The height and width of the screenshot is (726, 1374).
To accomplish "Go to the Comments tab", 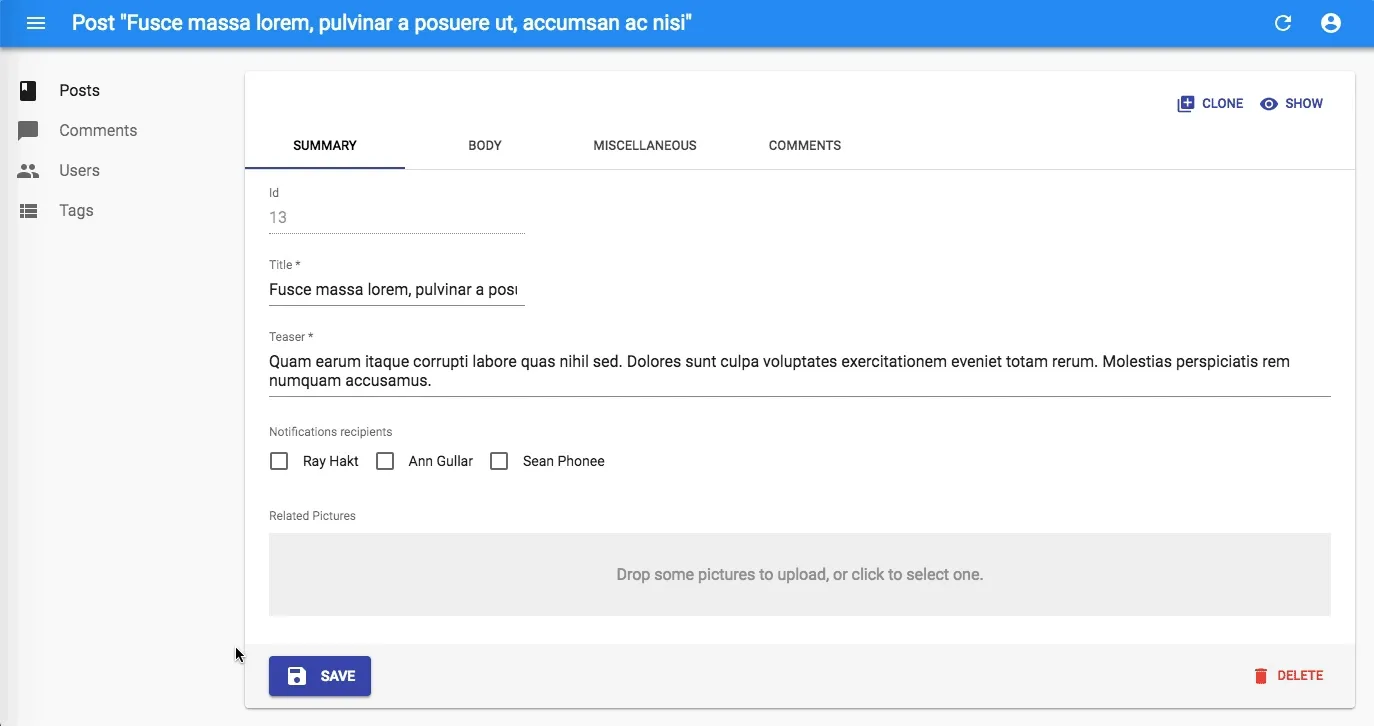I will [805, 146].
